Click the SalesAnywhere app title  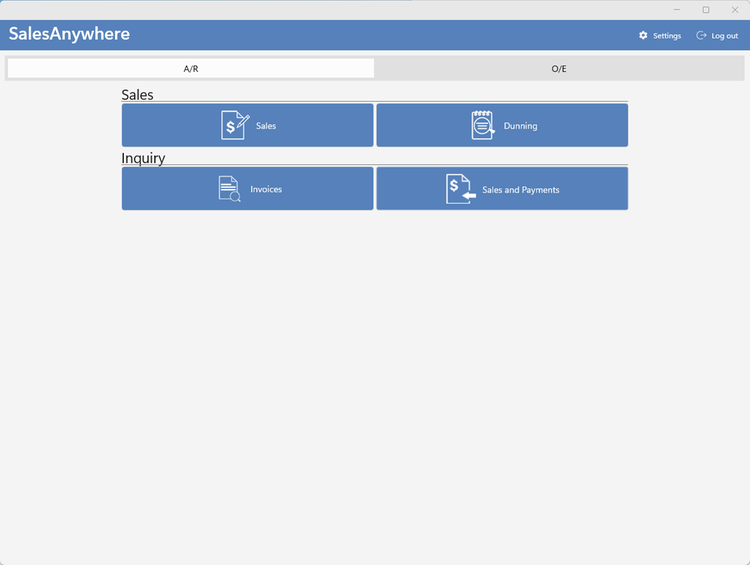(x=69, y=34)
